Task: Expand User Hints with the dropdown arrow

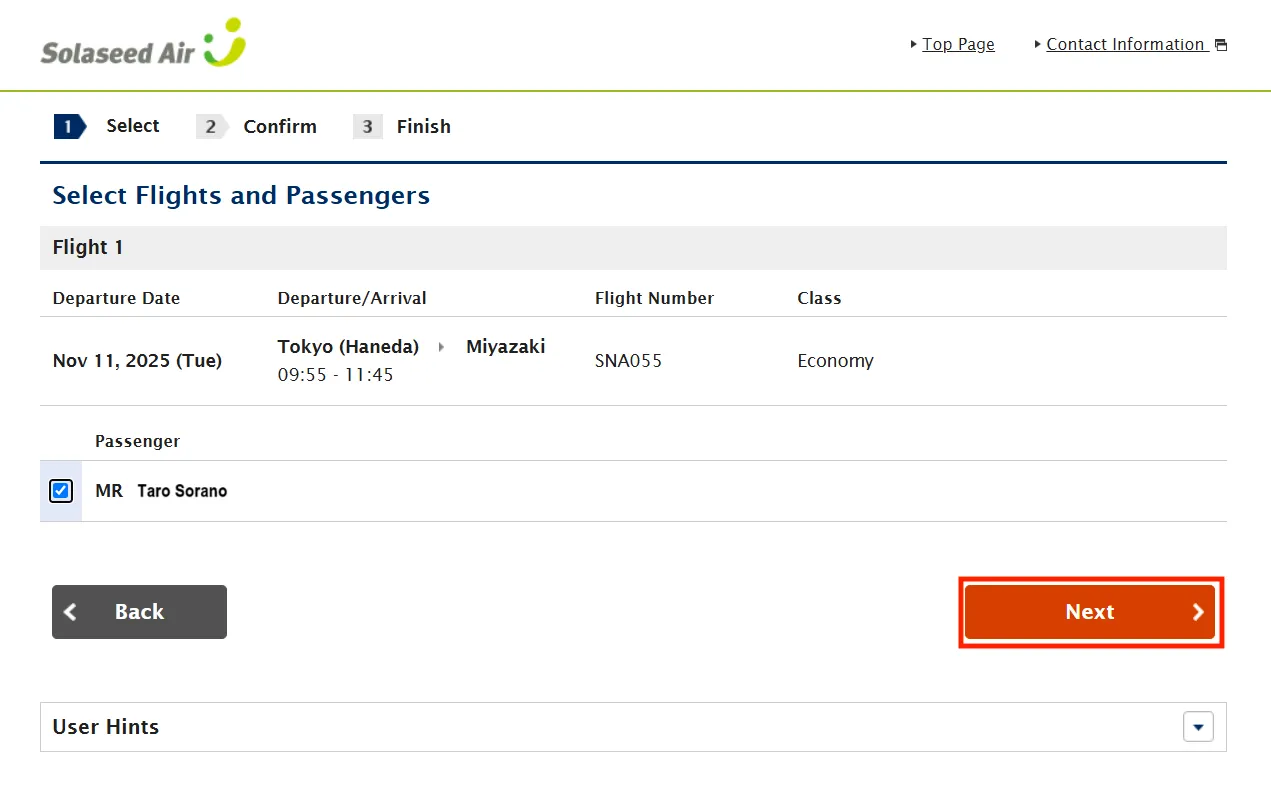Action: click(x=1198, y=727)
